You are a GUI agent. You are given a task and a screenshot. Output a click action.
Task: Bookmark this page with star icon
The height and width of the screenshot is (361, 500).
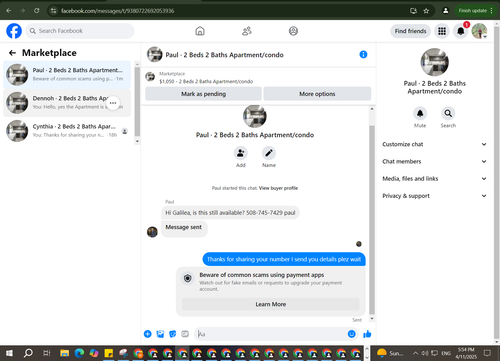[426, 11]
